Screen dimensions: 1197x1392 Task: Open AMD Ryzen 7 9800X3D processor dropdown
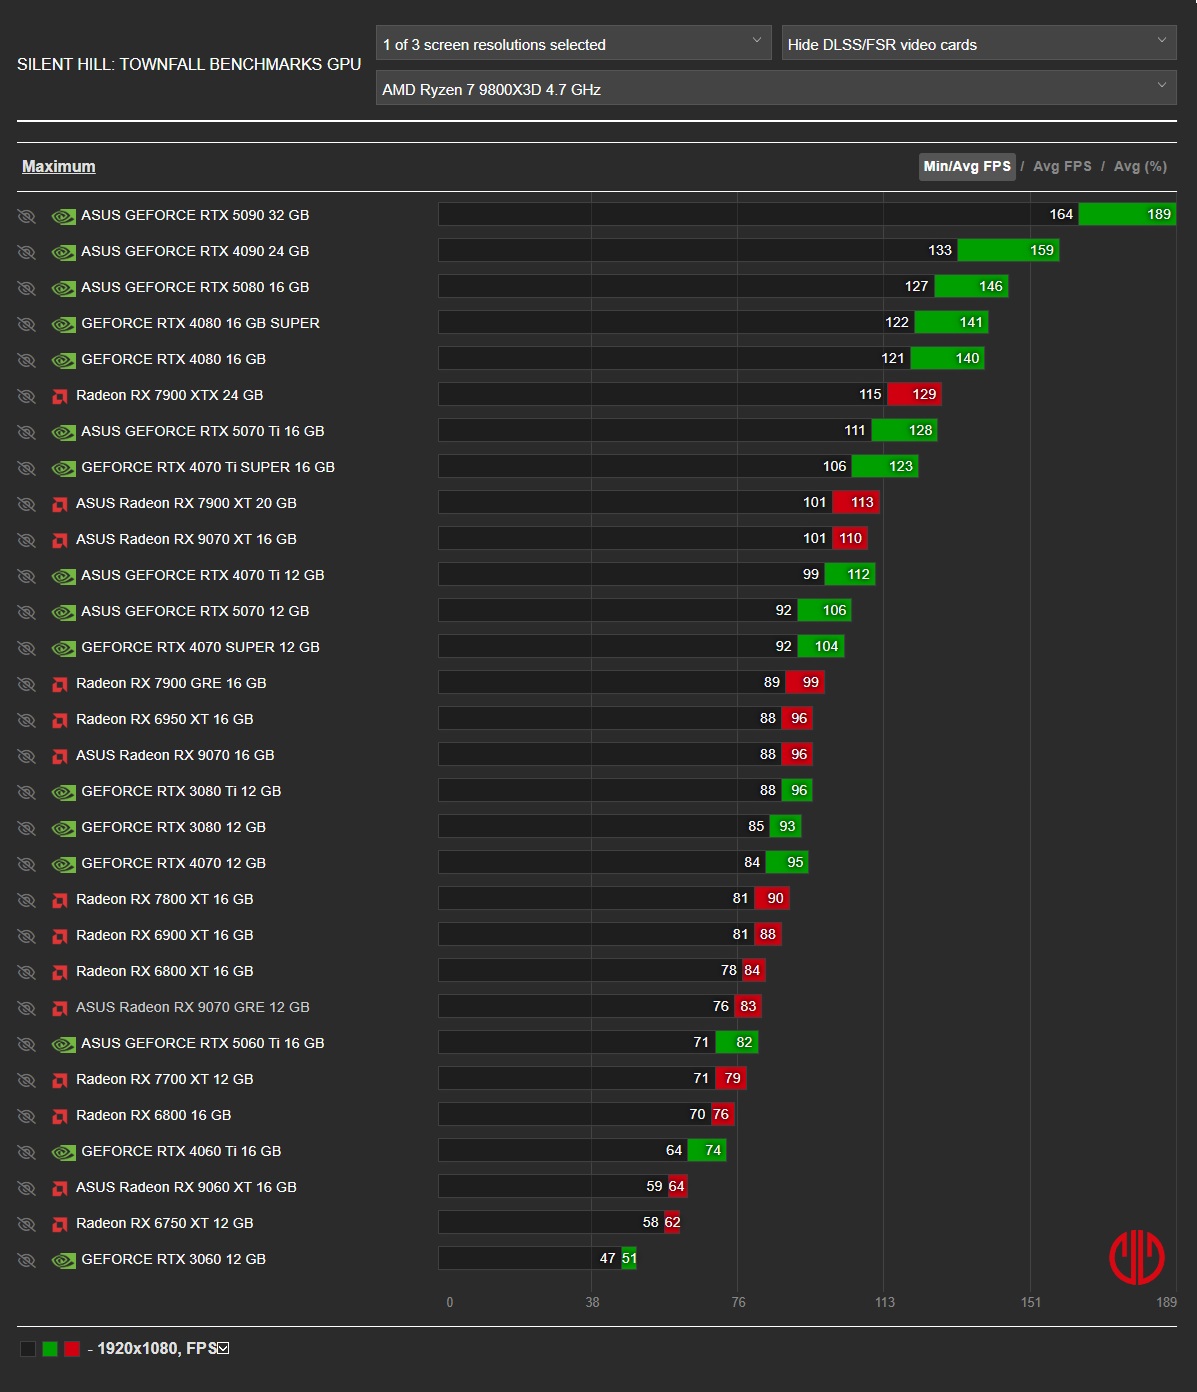tap(776, 89)
